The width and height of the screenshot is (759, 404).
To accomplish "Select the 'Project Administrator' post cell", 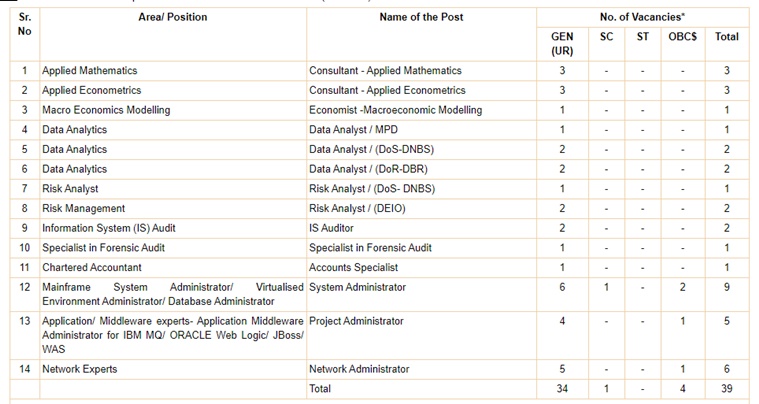I will tap(356, 322).
